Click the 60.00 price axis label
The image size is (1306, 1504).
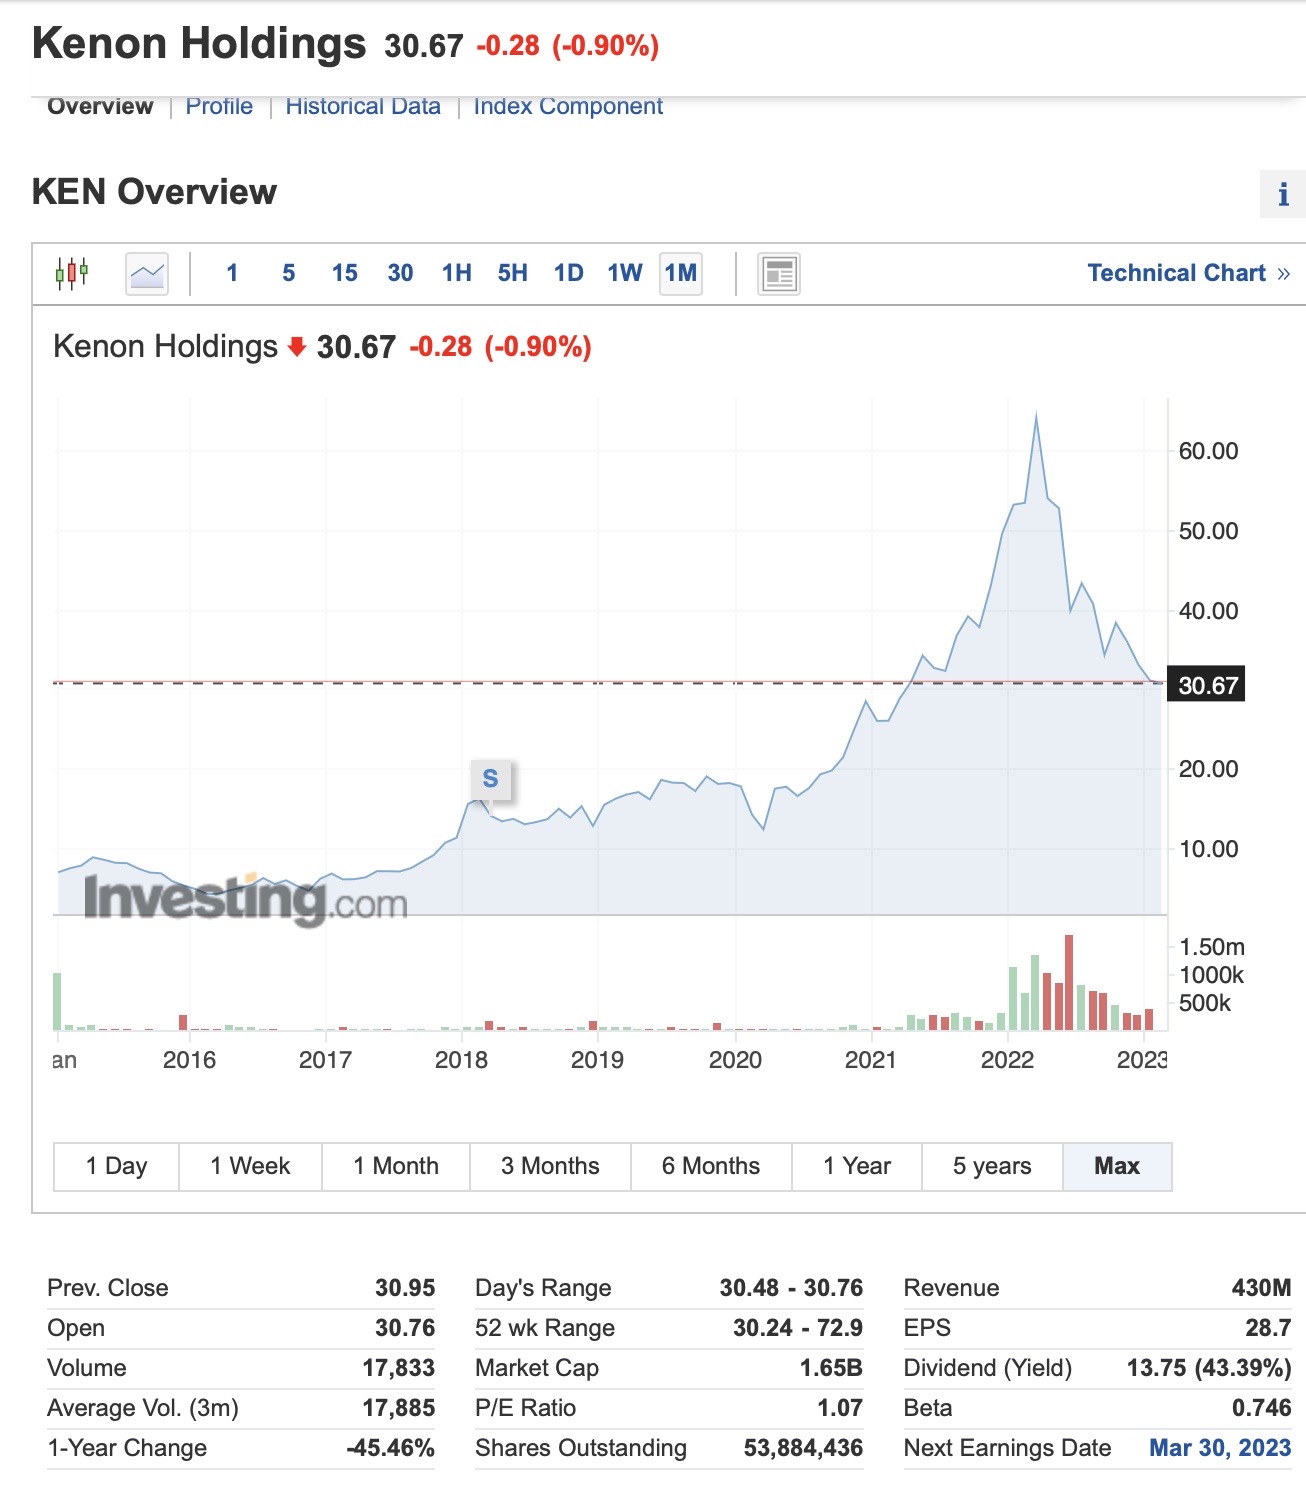click(1208, 451)
